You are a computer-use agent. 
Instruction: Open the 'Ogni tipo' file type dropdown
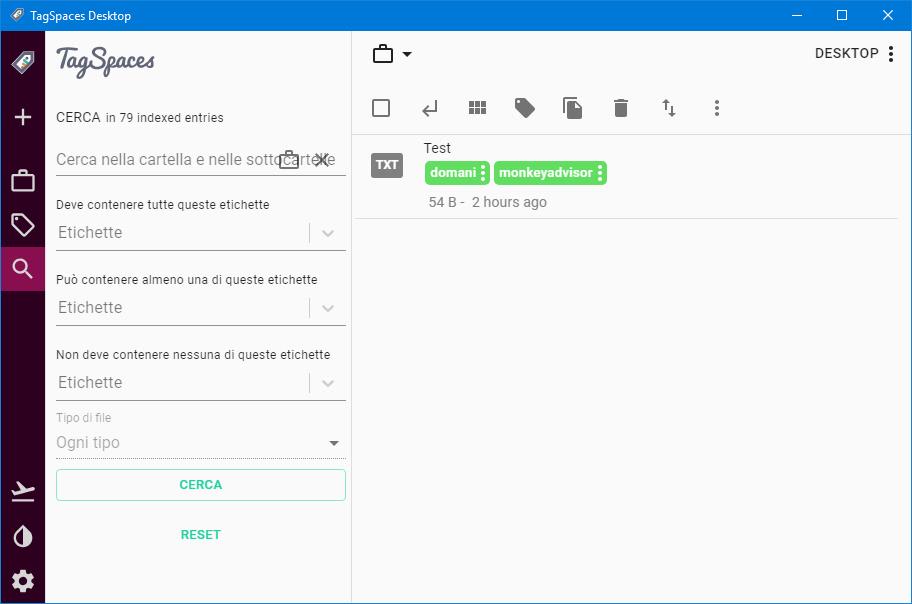tap(201, 443)
